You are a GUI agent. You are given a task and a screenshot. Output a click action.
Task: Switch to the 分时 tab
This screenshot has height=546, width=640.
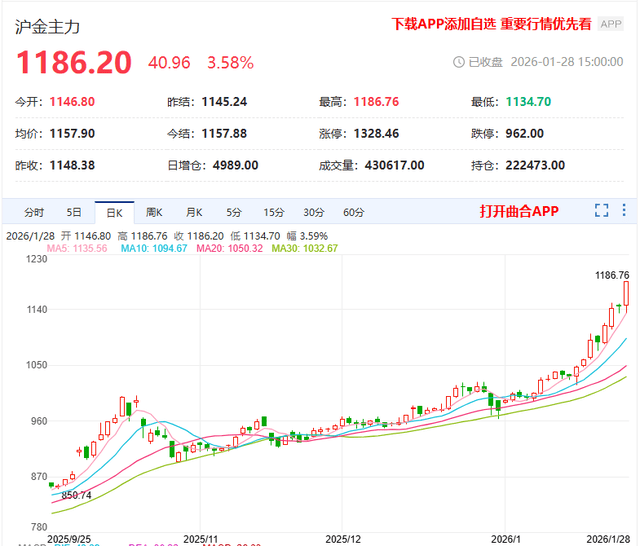click(x=33, y=212)
